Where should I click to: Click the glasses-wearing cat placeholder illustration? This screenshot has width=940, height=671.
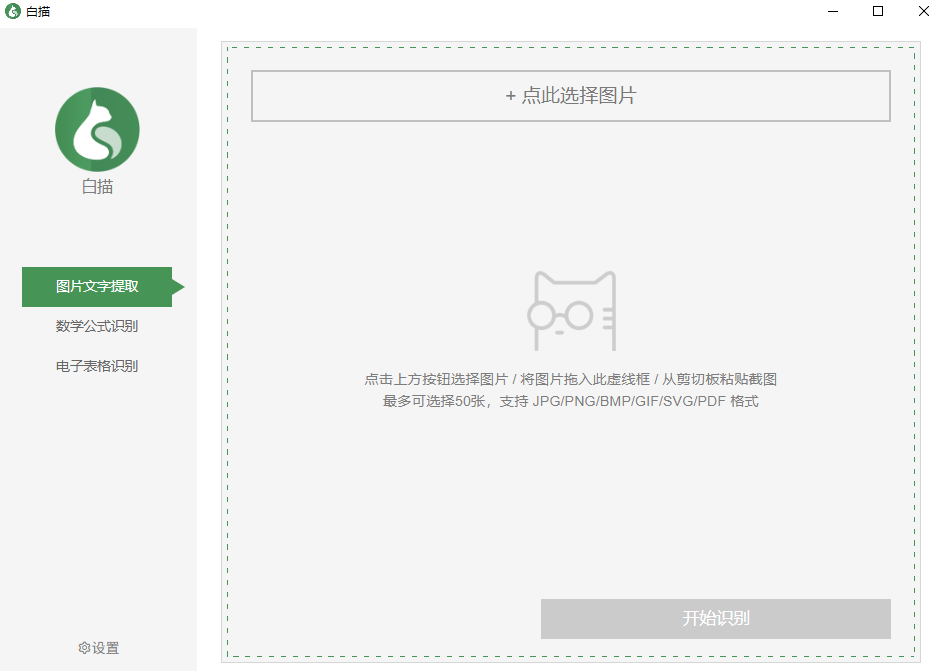click(x=572, y=311)
